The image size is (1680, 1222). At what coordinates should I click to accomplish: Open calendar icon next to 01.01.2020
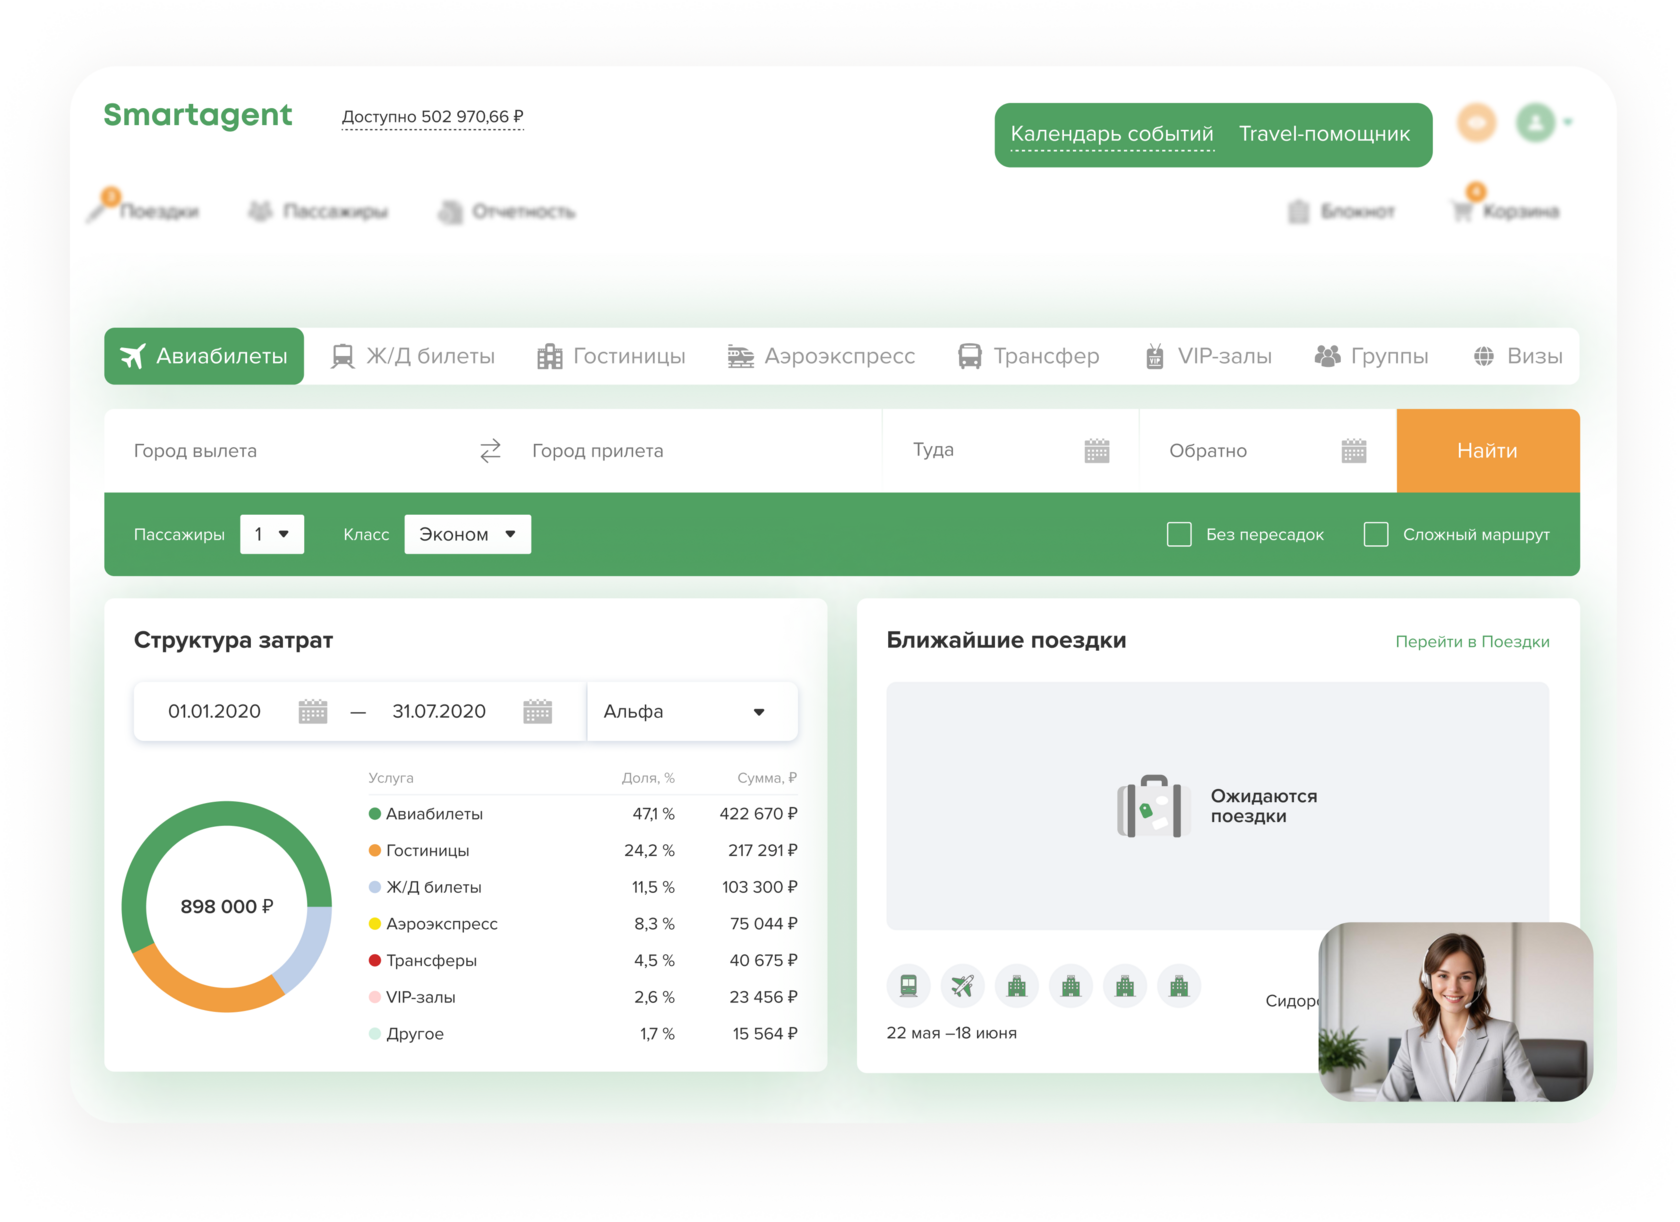[x=313, y=711]
